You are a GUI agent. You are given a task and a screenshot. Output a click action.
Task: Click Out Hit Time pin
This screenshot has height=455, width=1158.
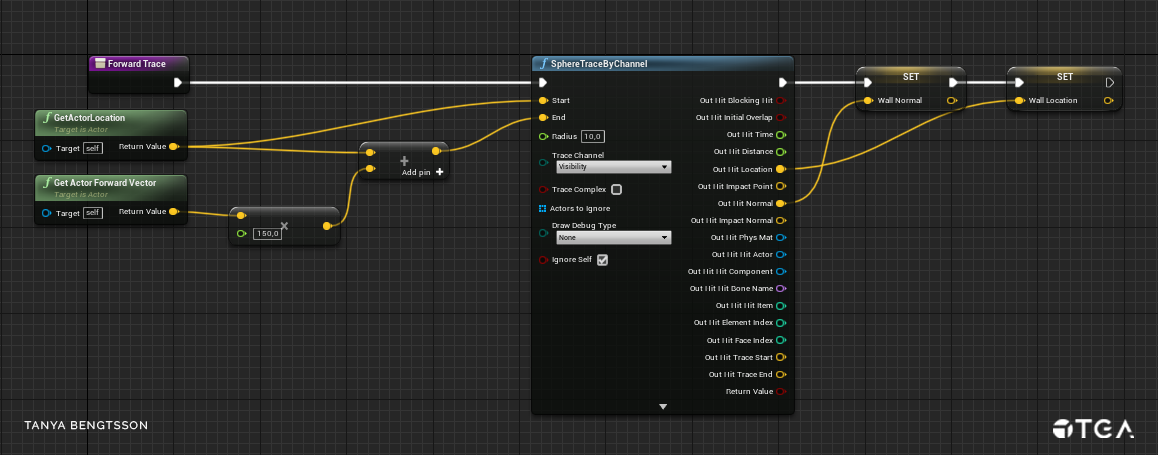pyautogui.click(x=781, y=134)
